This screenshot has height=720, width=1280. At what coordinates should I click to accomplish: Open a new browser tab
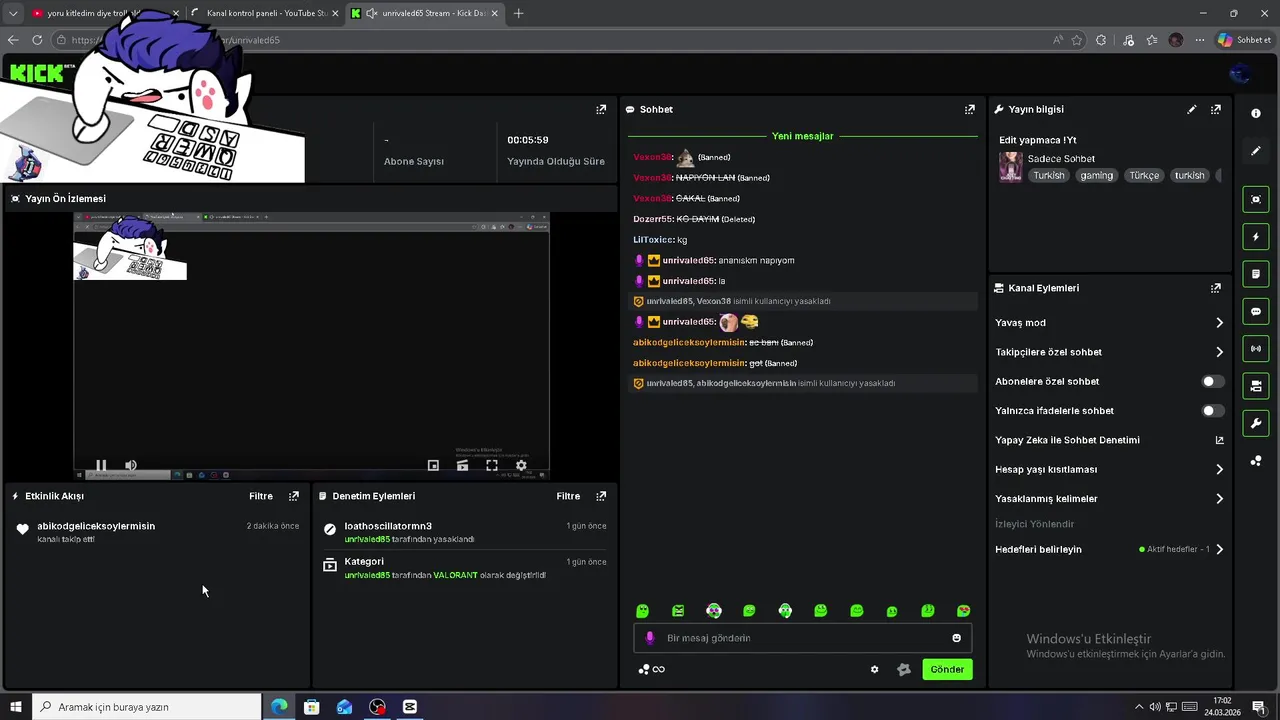[x=518, y=13]
